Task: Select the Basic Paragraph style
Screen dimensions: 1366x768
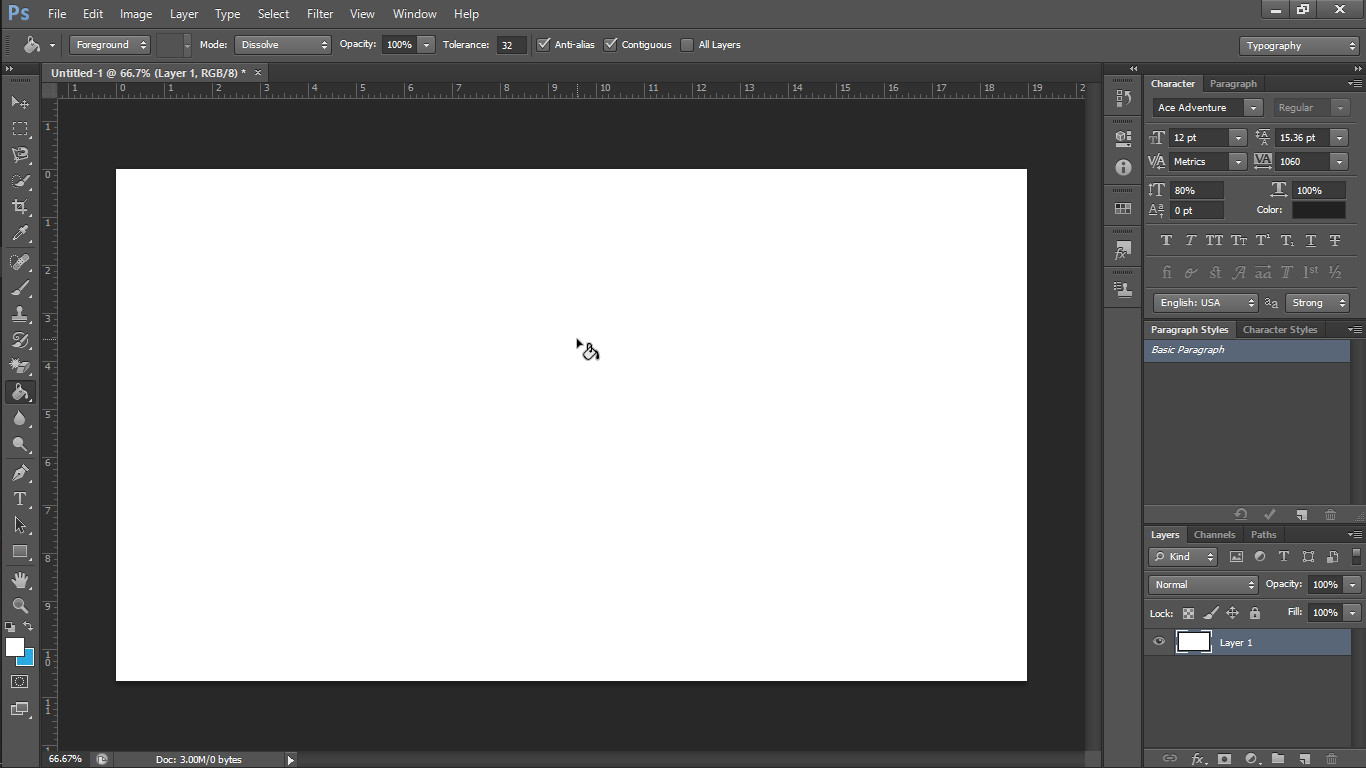Action: coord(1247,351)
